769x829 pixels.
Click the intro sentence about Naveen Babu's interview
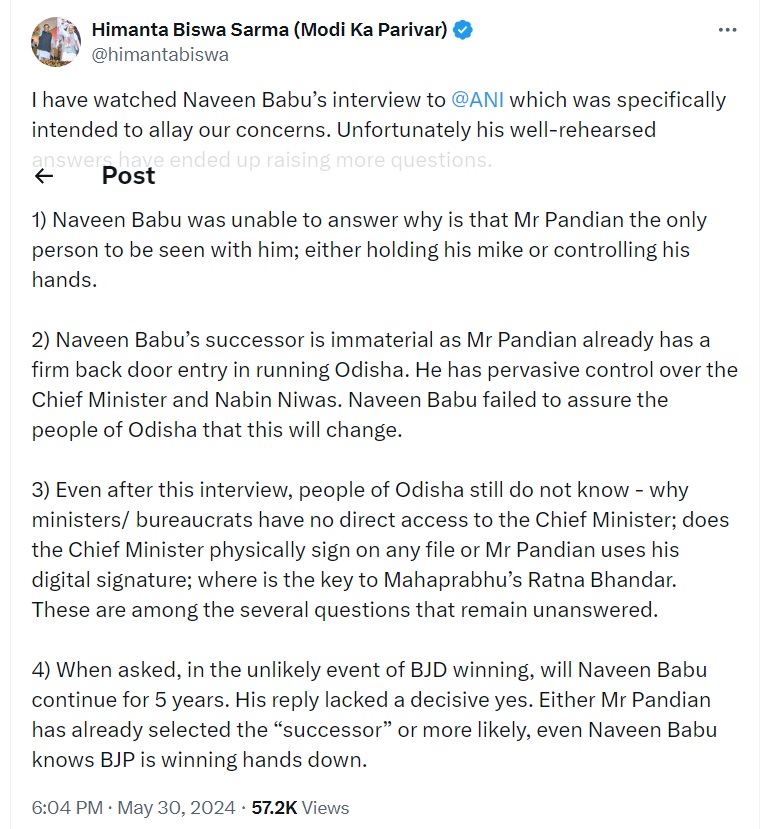coord(300,100)
